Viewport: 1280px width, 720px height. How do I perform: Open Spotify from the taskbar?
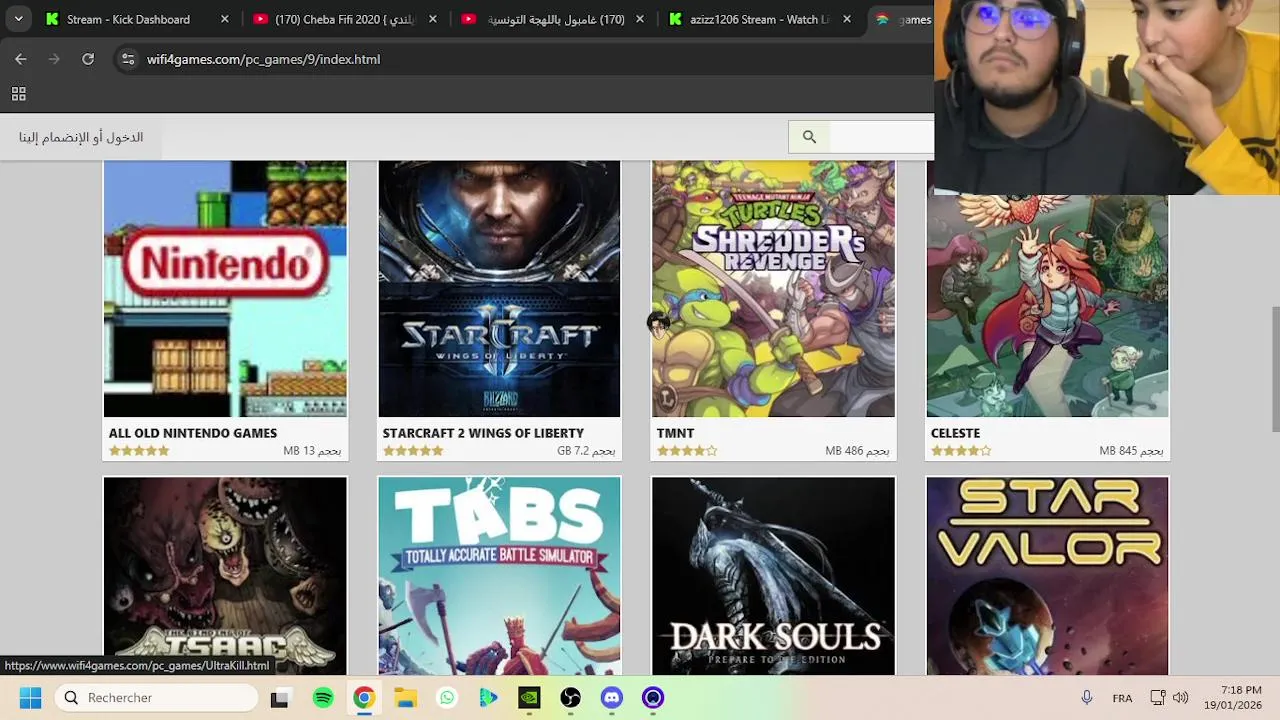click(x=323, y=698)
